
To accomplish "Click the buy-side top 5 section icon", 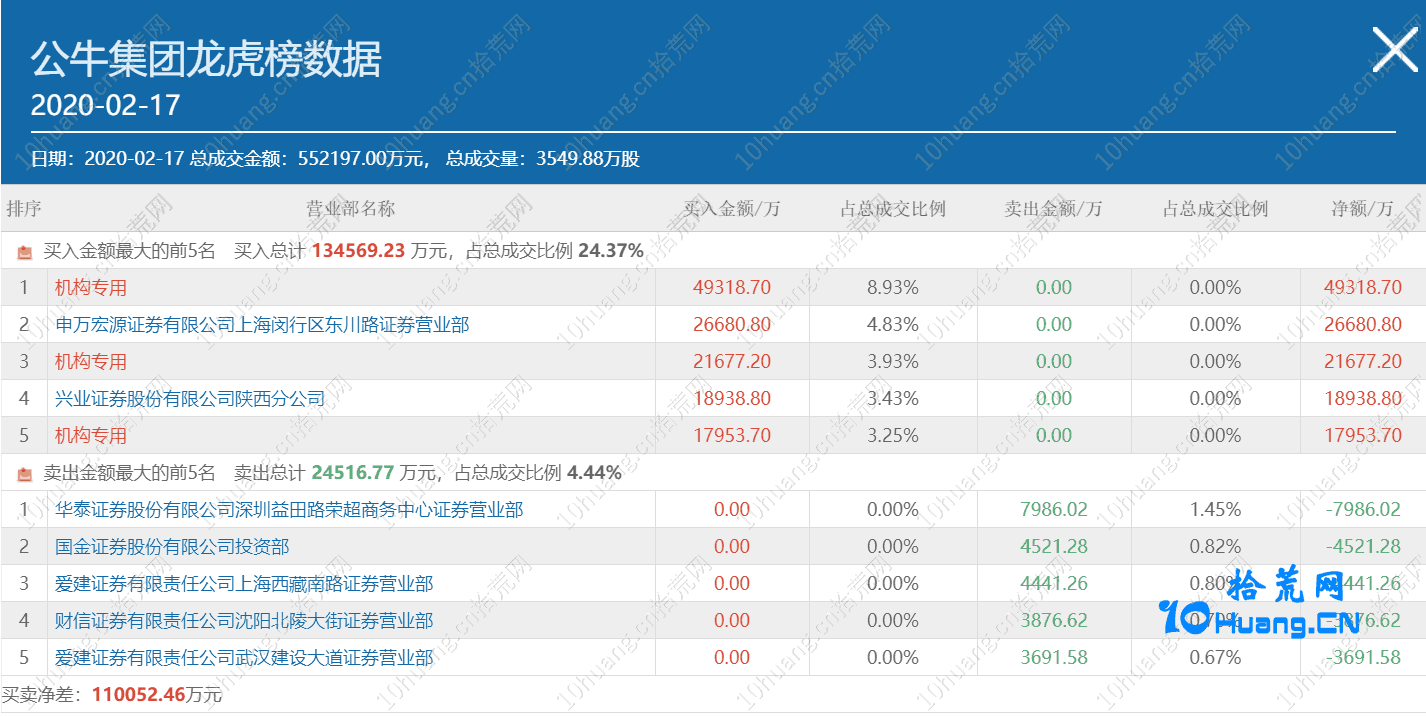I will click(x=25, y=252).
